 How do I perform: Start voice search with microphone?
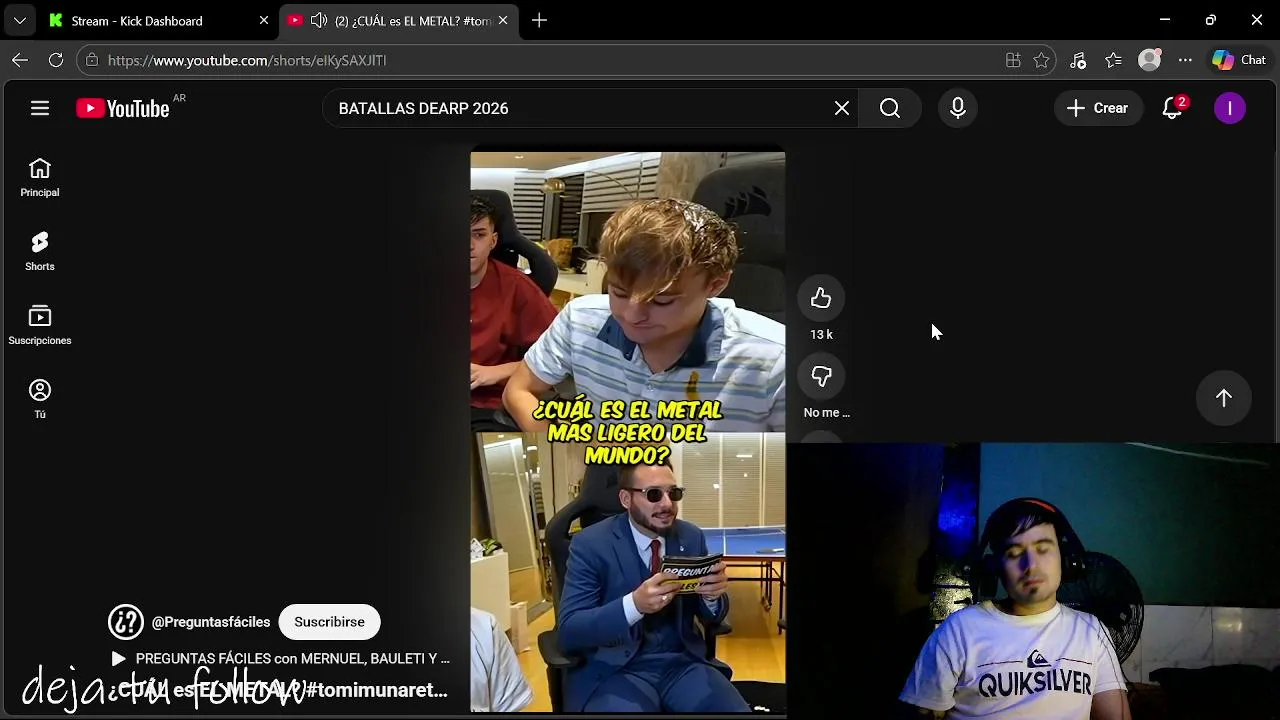[x=958, y=108]
